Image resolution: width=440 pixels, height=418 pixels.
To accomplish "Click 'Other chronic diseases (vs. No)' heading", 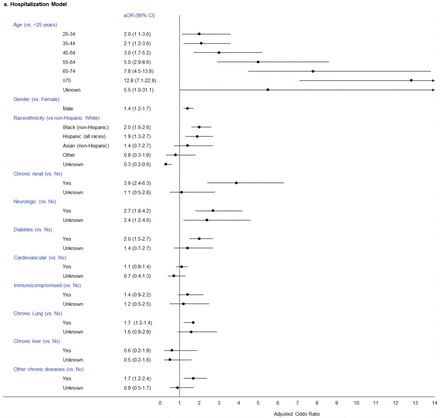I will tap(48, 369).
